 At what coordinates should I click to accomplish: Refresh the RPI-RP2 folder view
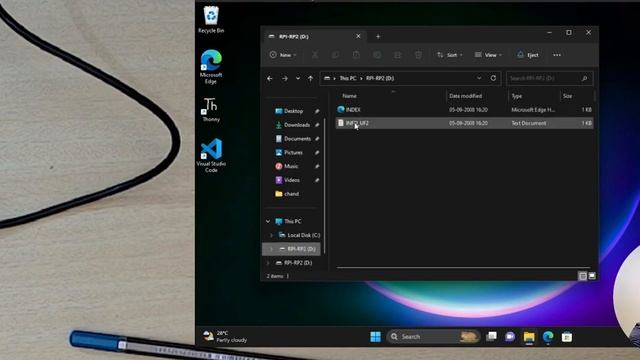click(493, 78)
